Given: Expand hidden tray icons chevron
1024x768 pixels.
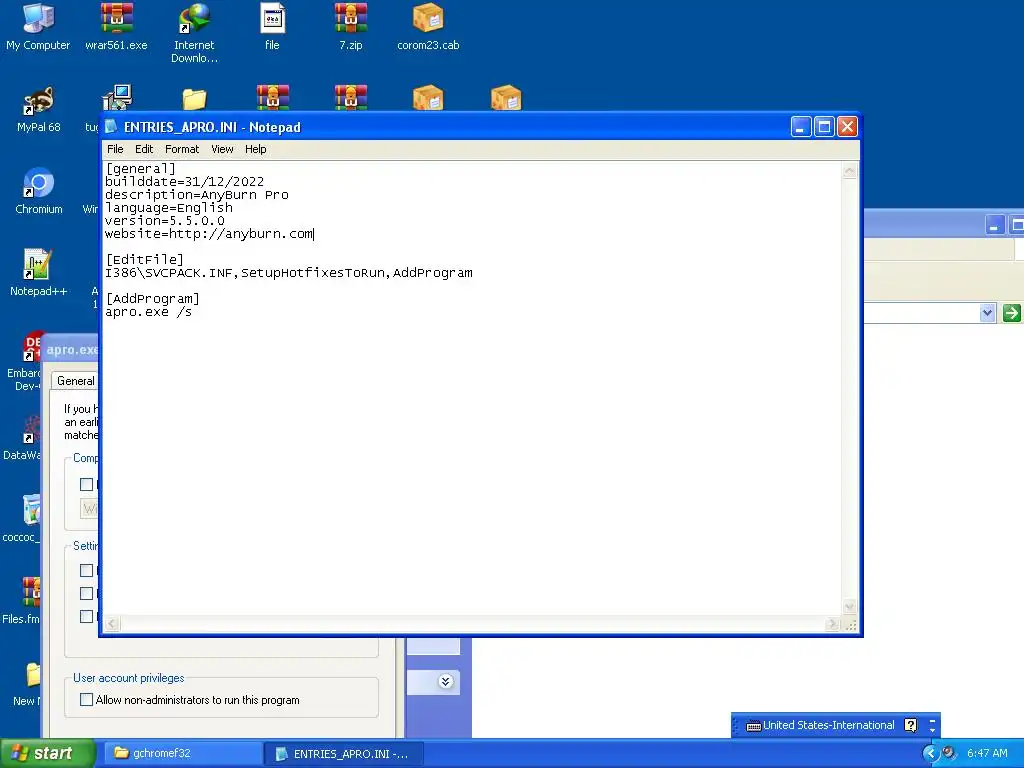Looking at the screenshot, I should 930,754.
